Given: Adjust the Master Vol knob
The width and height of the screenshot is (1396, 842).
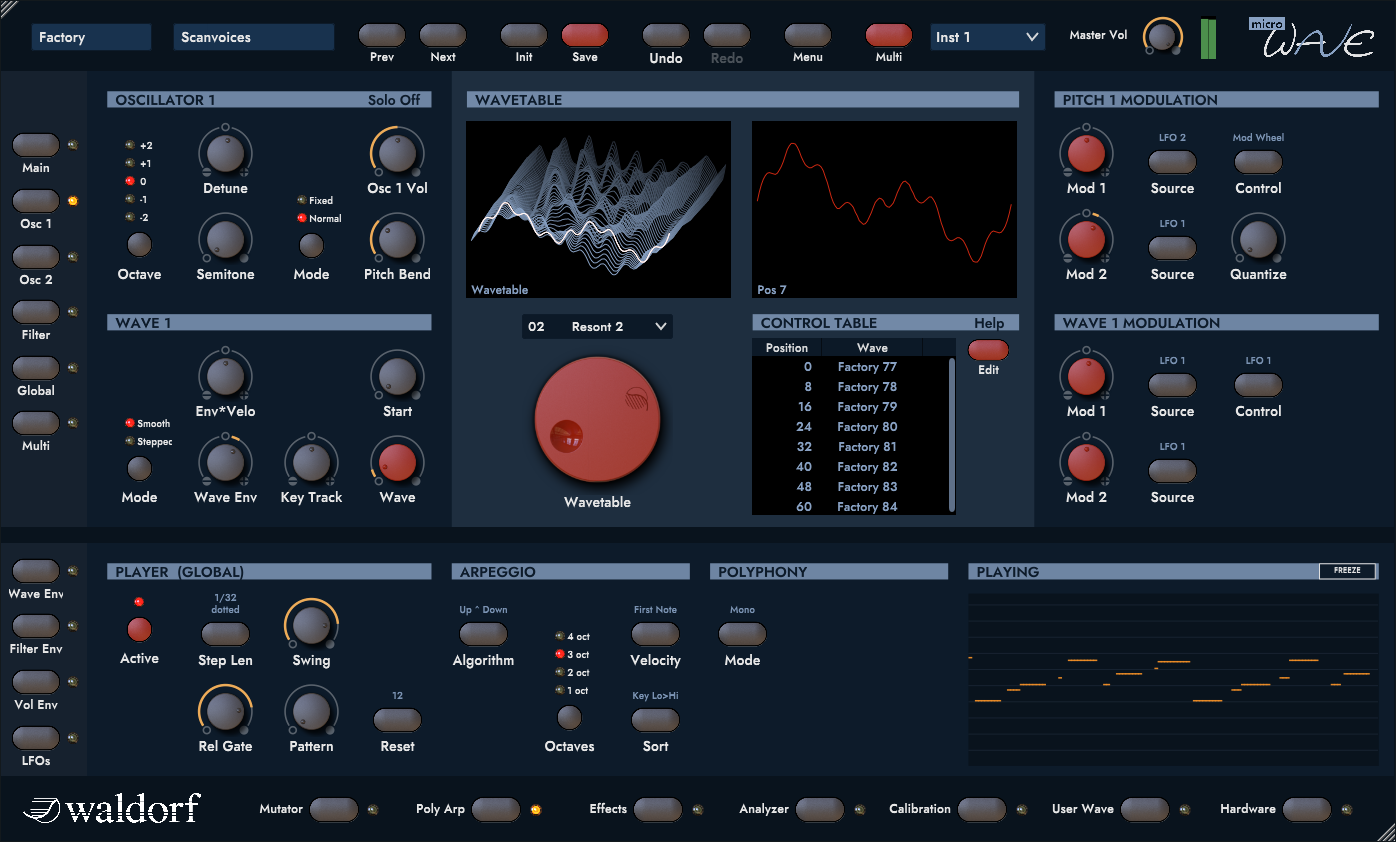Looking at the screenshot, I should pyautogui.click(x=1162, y=36).
